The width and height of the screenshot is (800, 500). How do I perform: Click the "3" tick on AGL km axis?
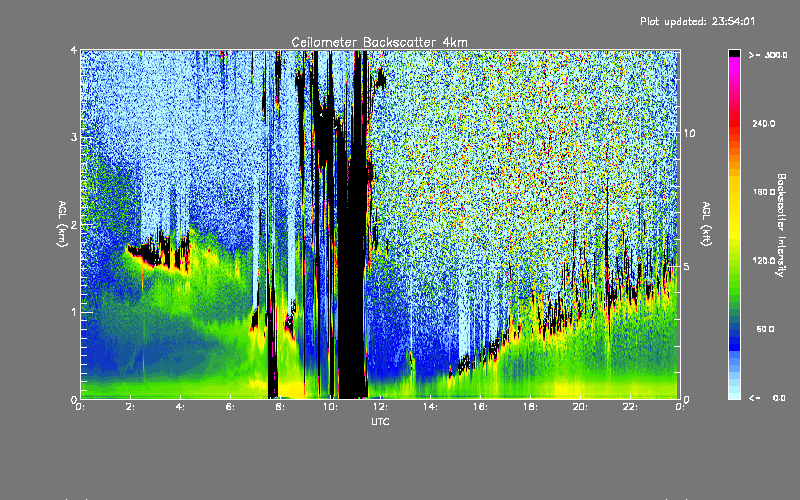74,137
